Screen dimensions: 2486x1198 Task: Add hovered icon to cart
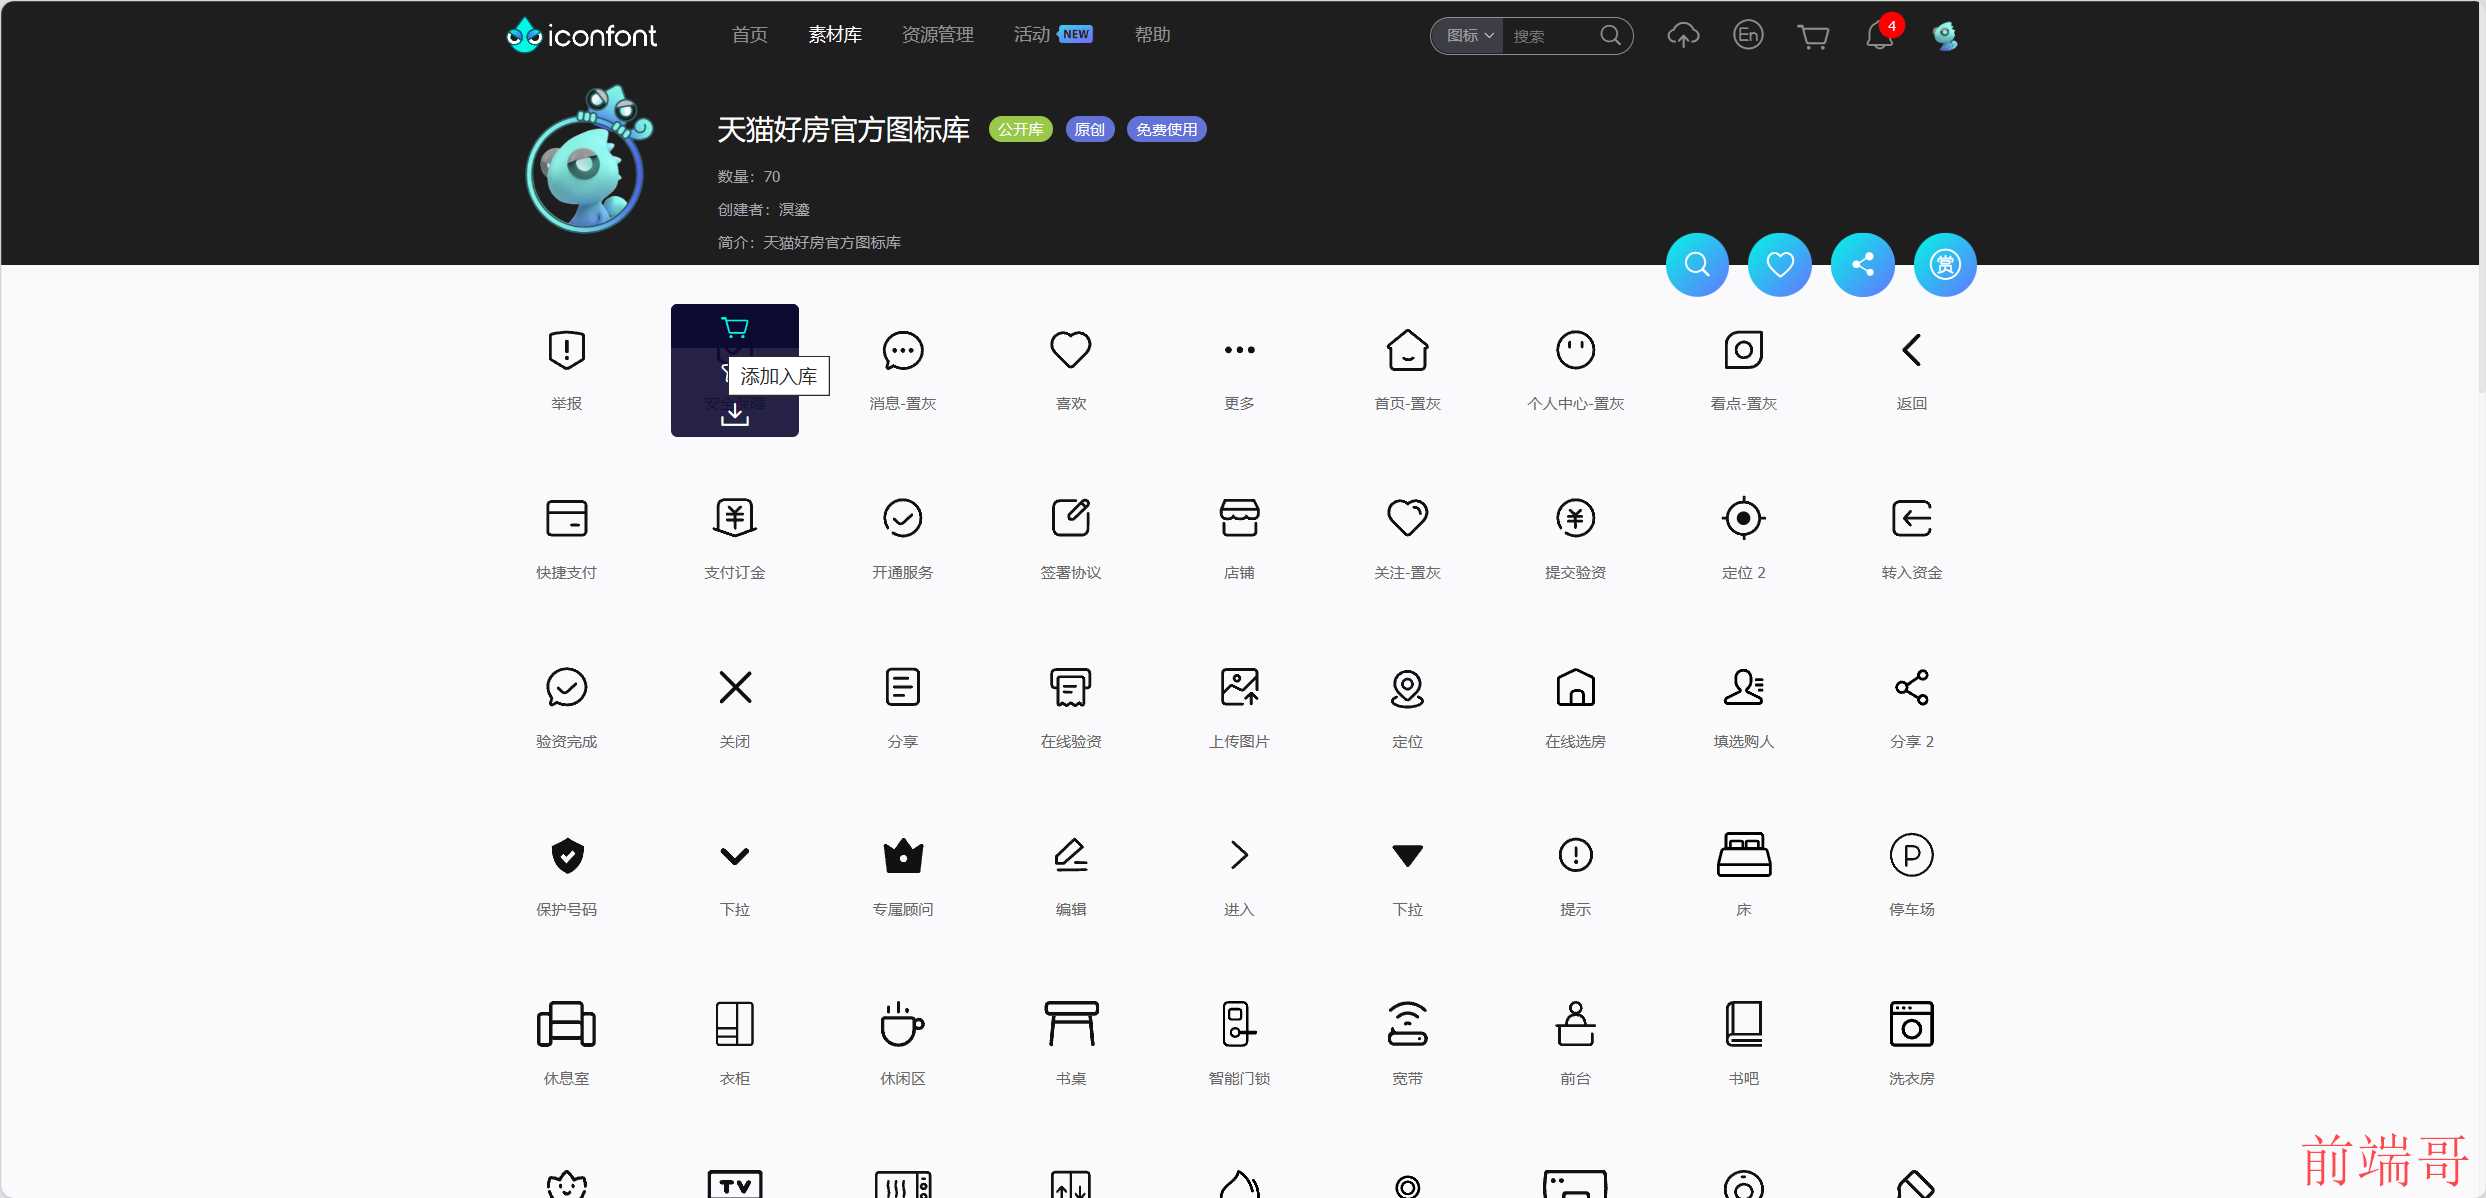point(735,327)
